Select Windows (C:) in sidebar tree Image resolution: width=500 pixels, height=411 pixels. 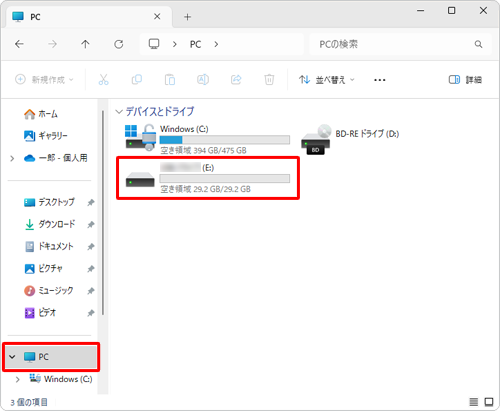tap(61, 379)
